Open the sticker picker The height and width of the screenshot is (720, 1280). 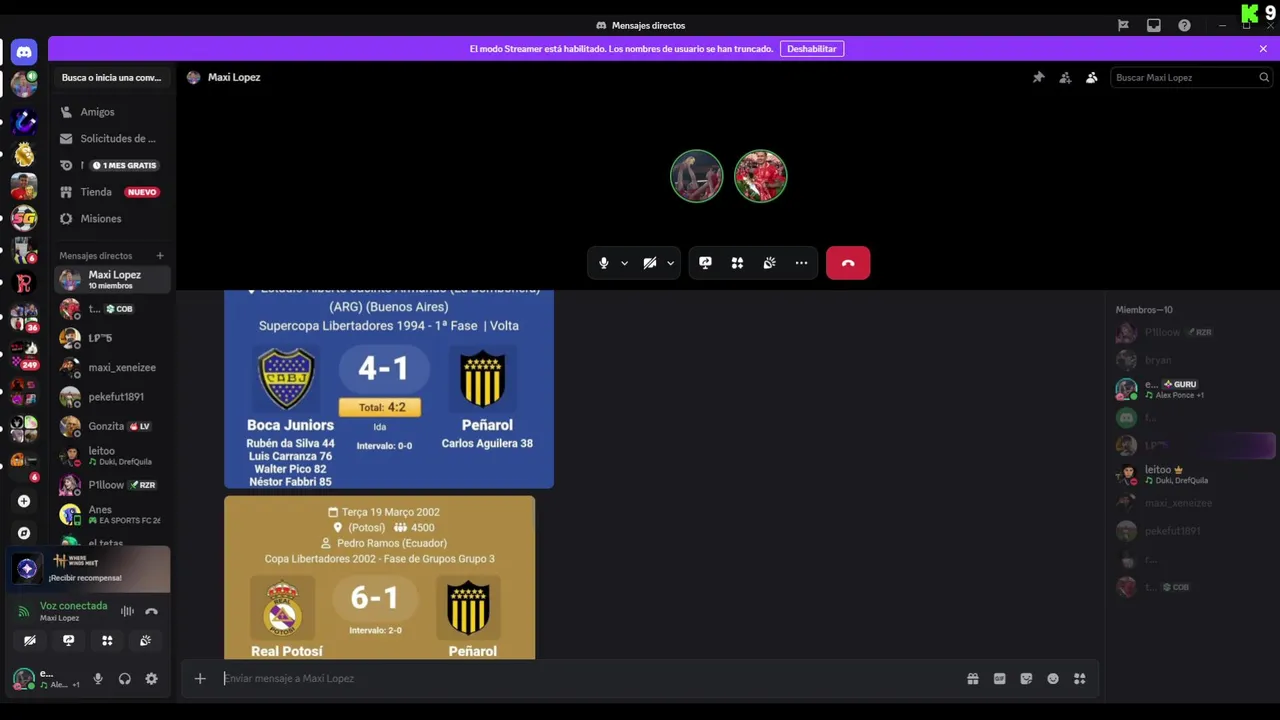click(x=1026, y=679)
